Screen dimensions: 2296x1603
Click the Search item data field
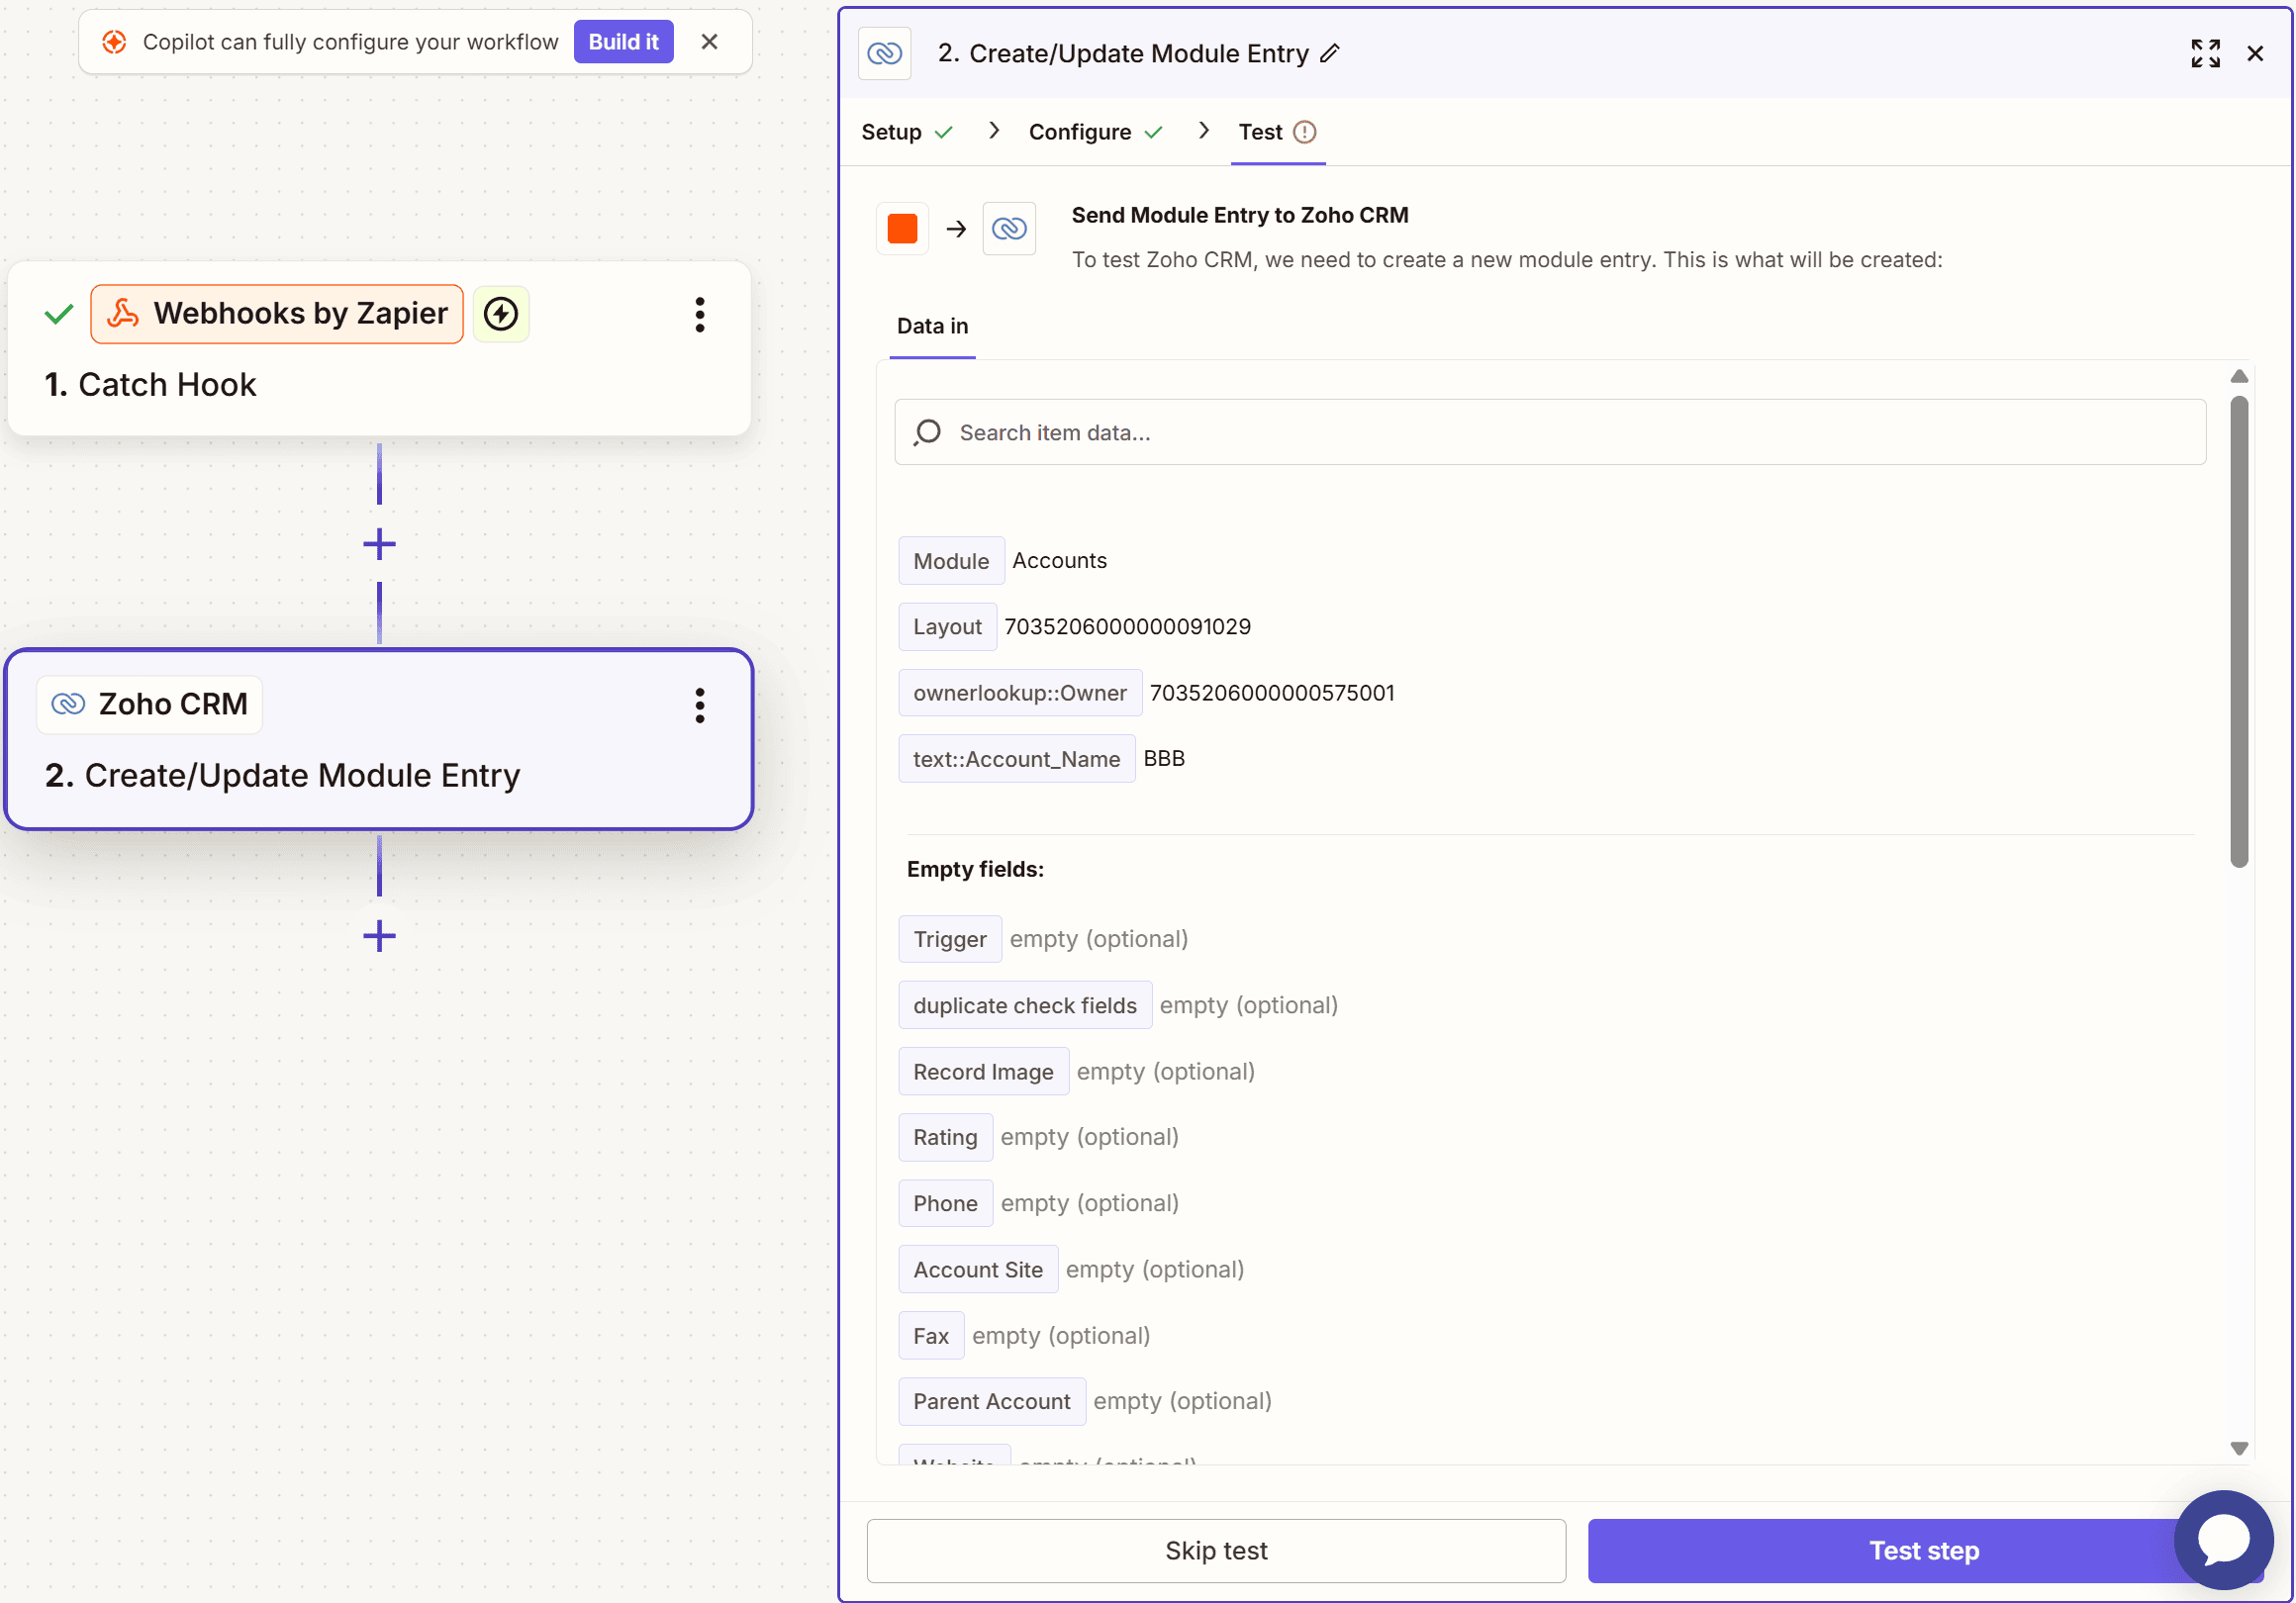point(1550,433)
